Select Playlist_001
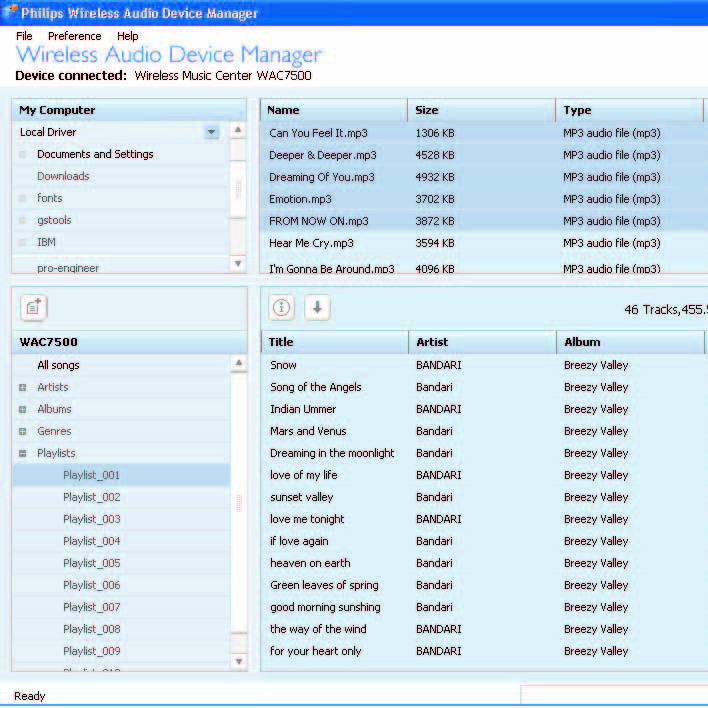 click(x=91, y=475)
